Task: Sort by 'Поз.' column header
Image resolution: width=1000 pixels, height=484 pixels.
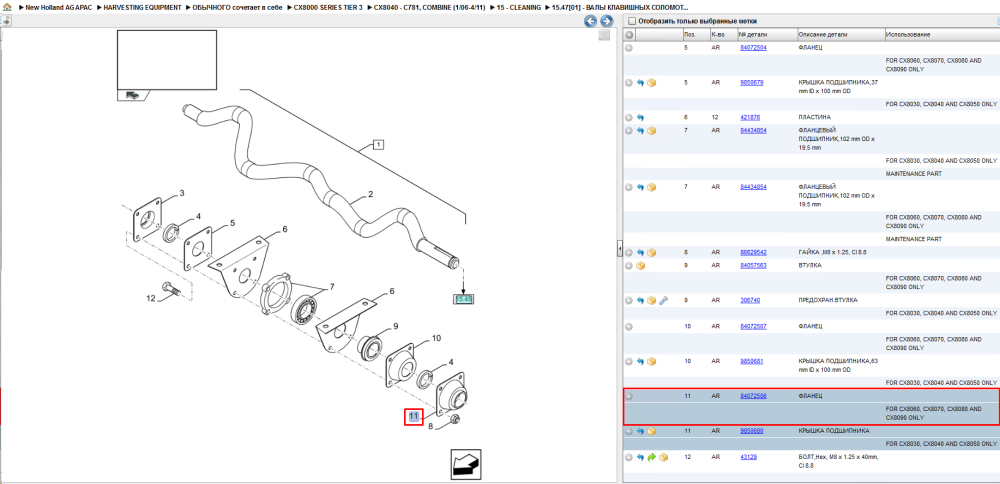Action: (695, 34)
